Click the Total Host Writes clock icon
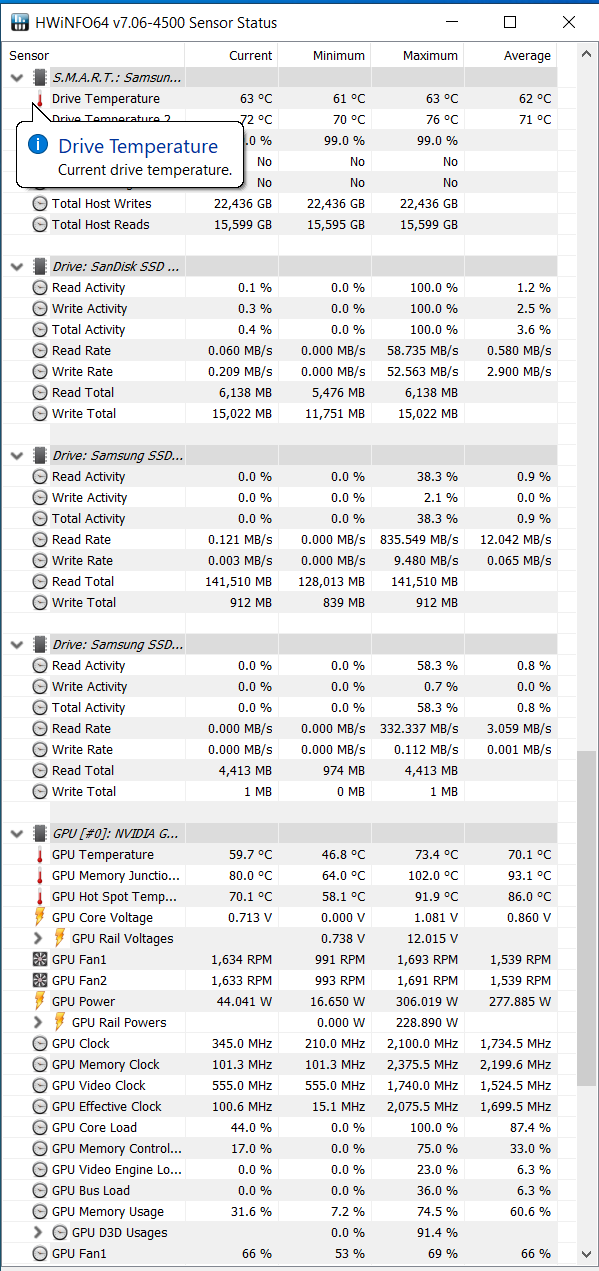This screenshot has height=1271, width=599. pyautogui.click(x=40, y=204)
